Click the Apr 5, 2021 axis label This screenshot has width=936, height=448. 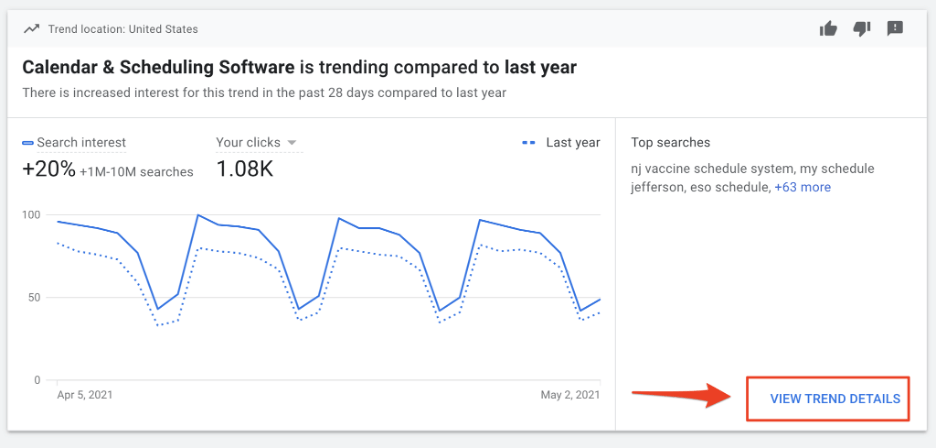tap(85, 395)
